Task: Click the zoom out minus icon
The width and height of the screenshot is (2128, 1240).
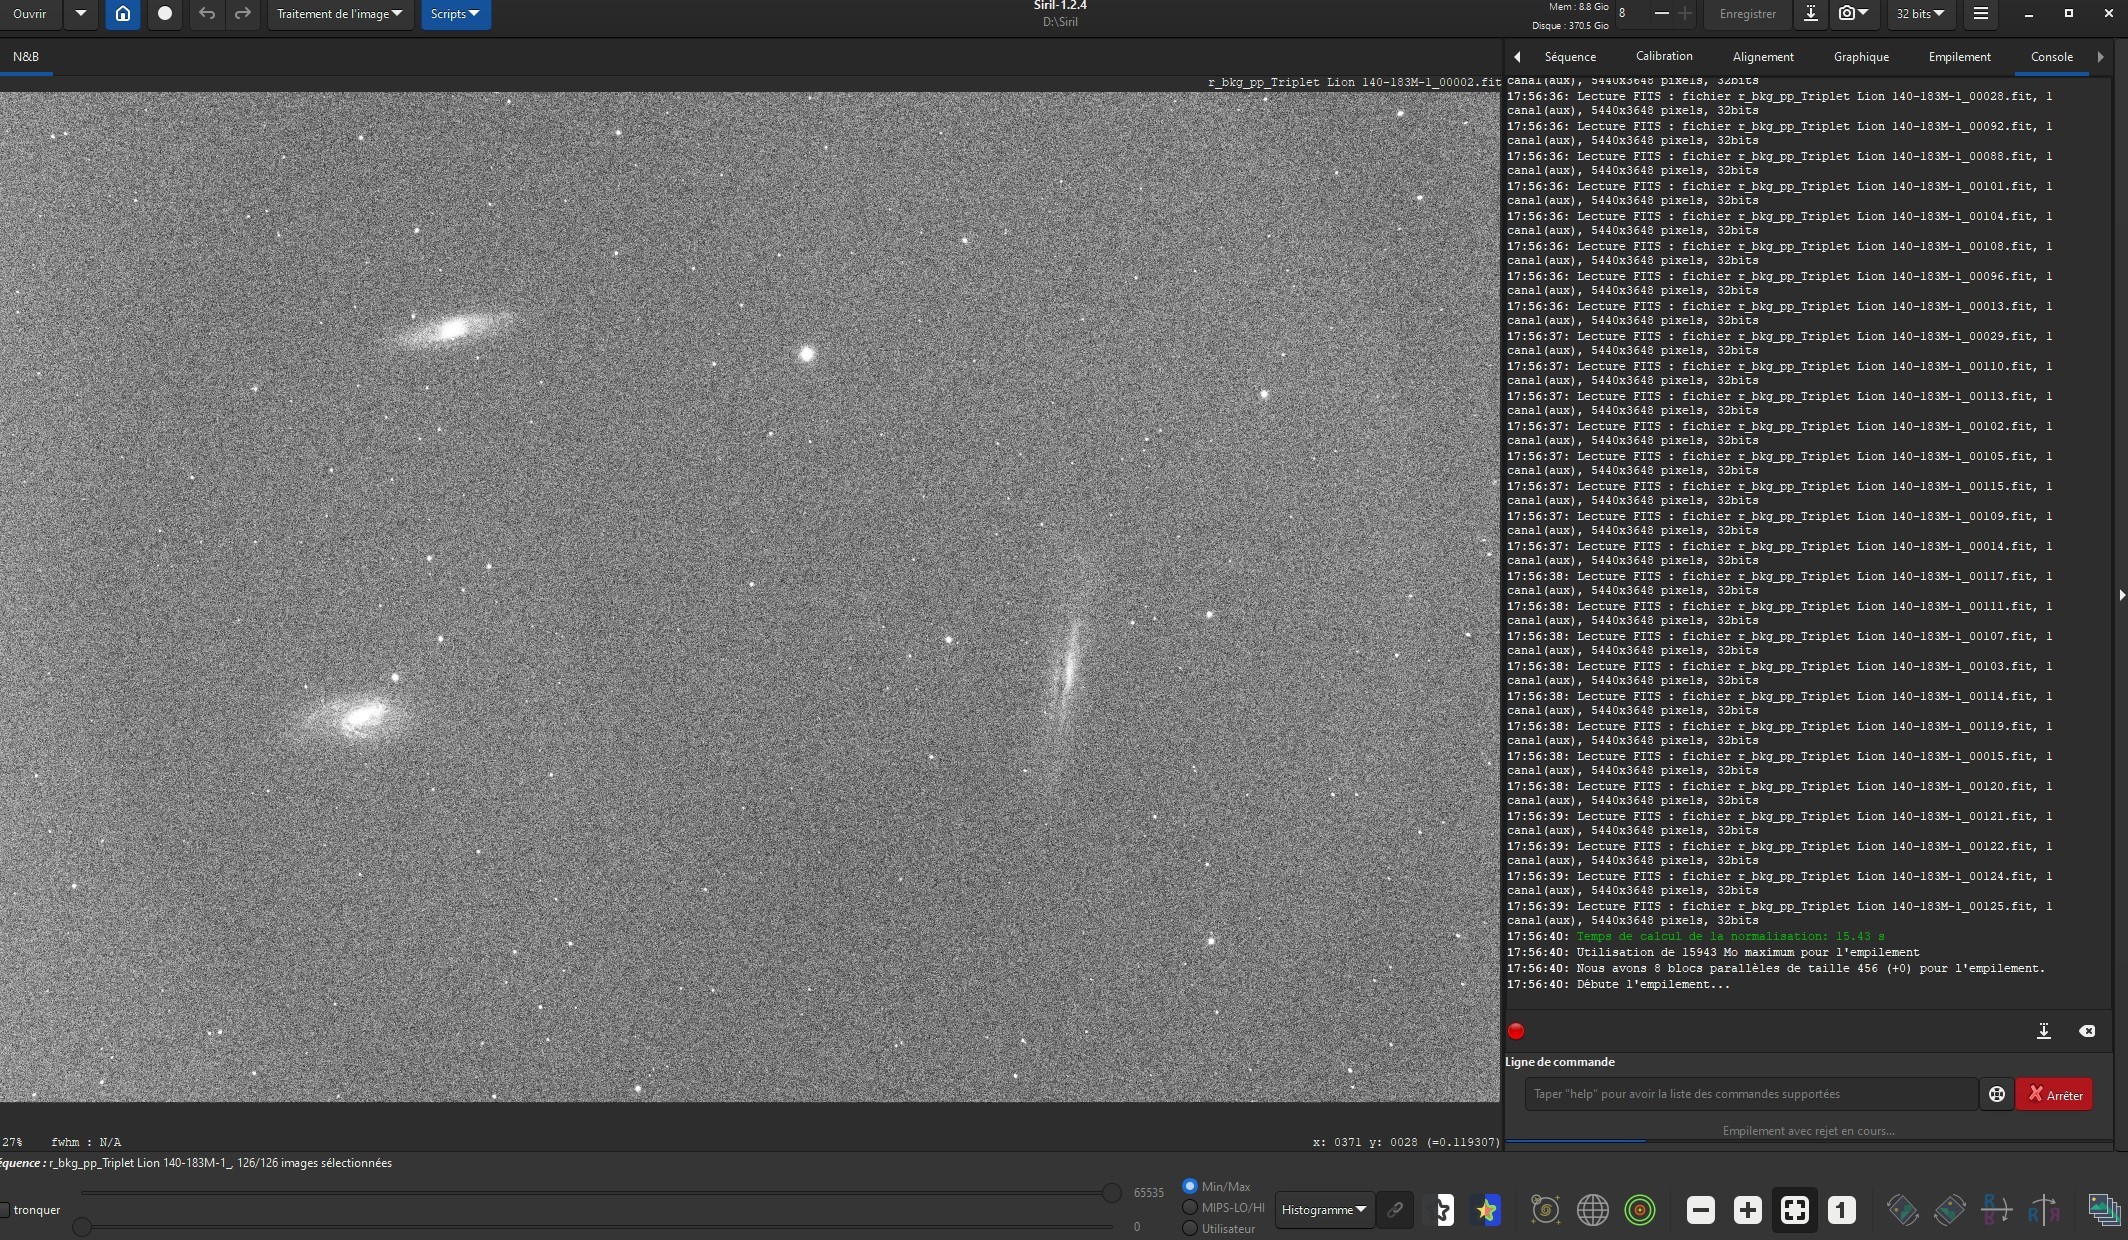Action: [1700, 1210]
